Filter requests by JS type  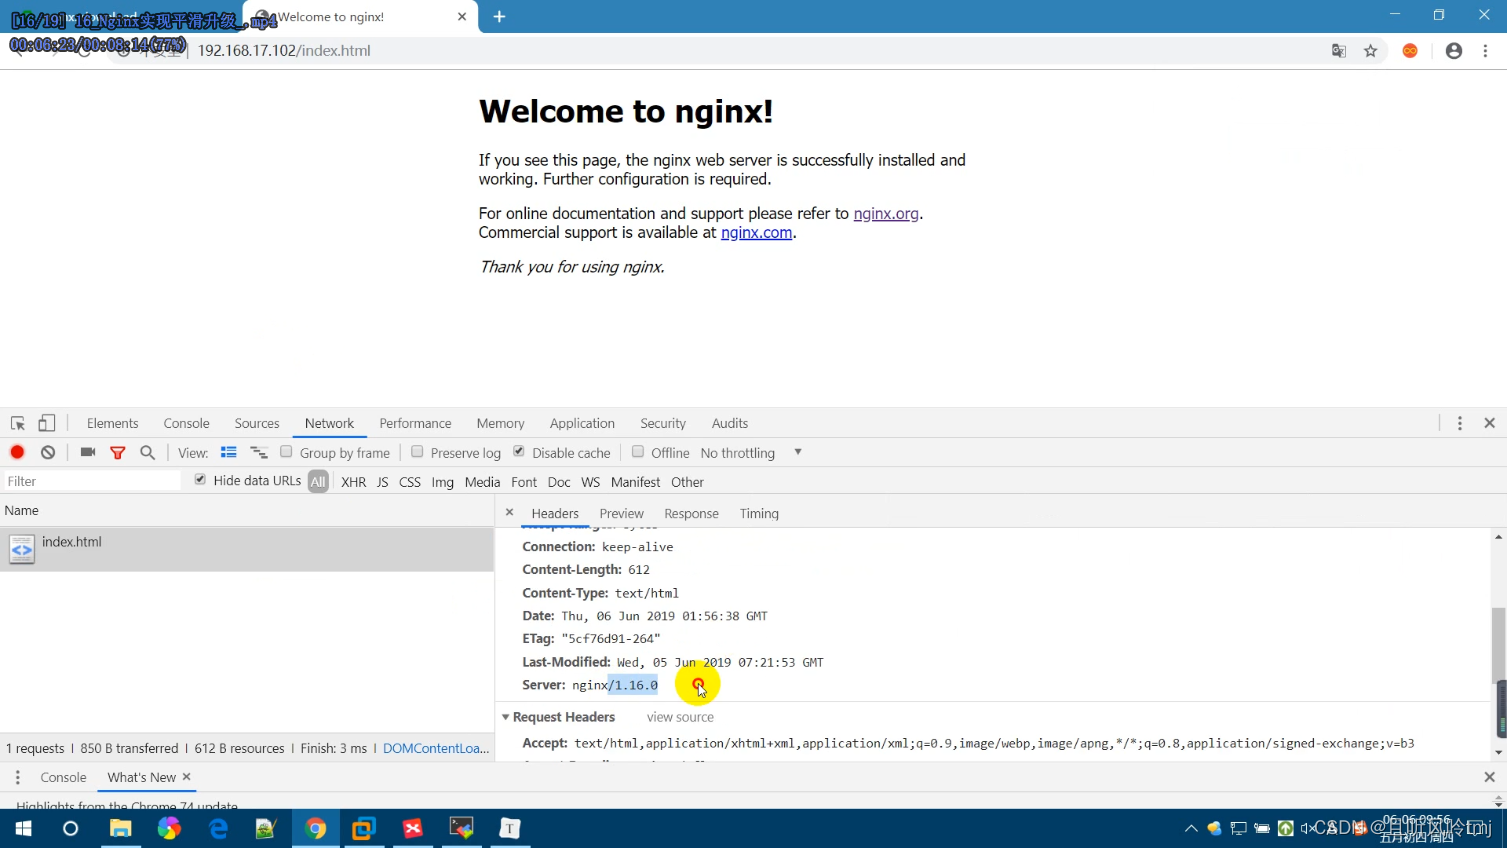(382, 482)
